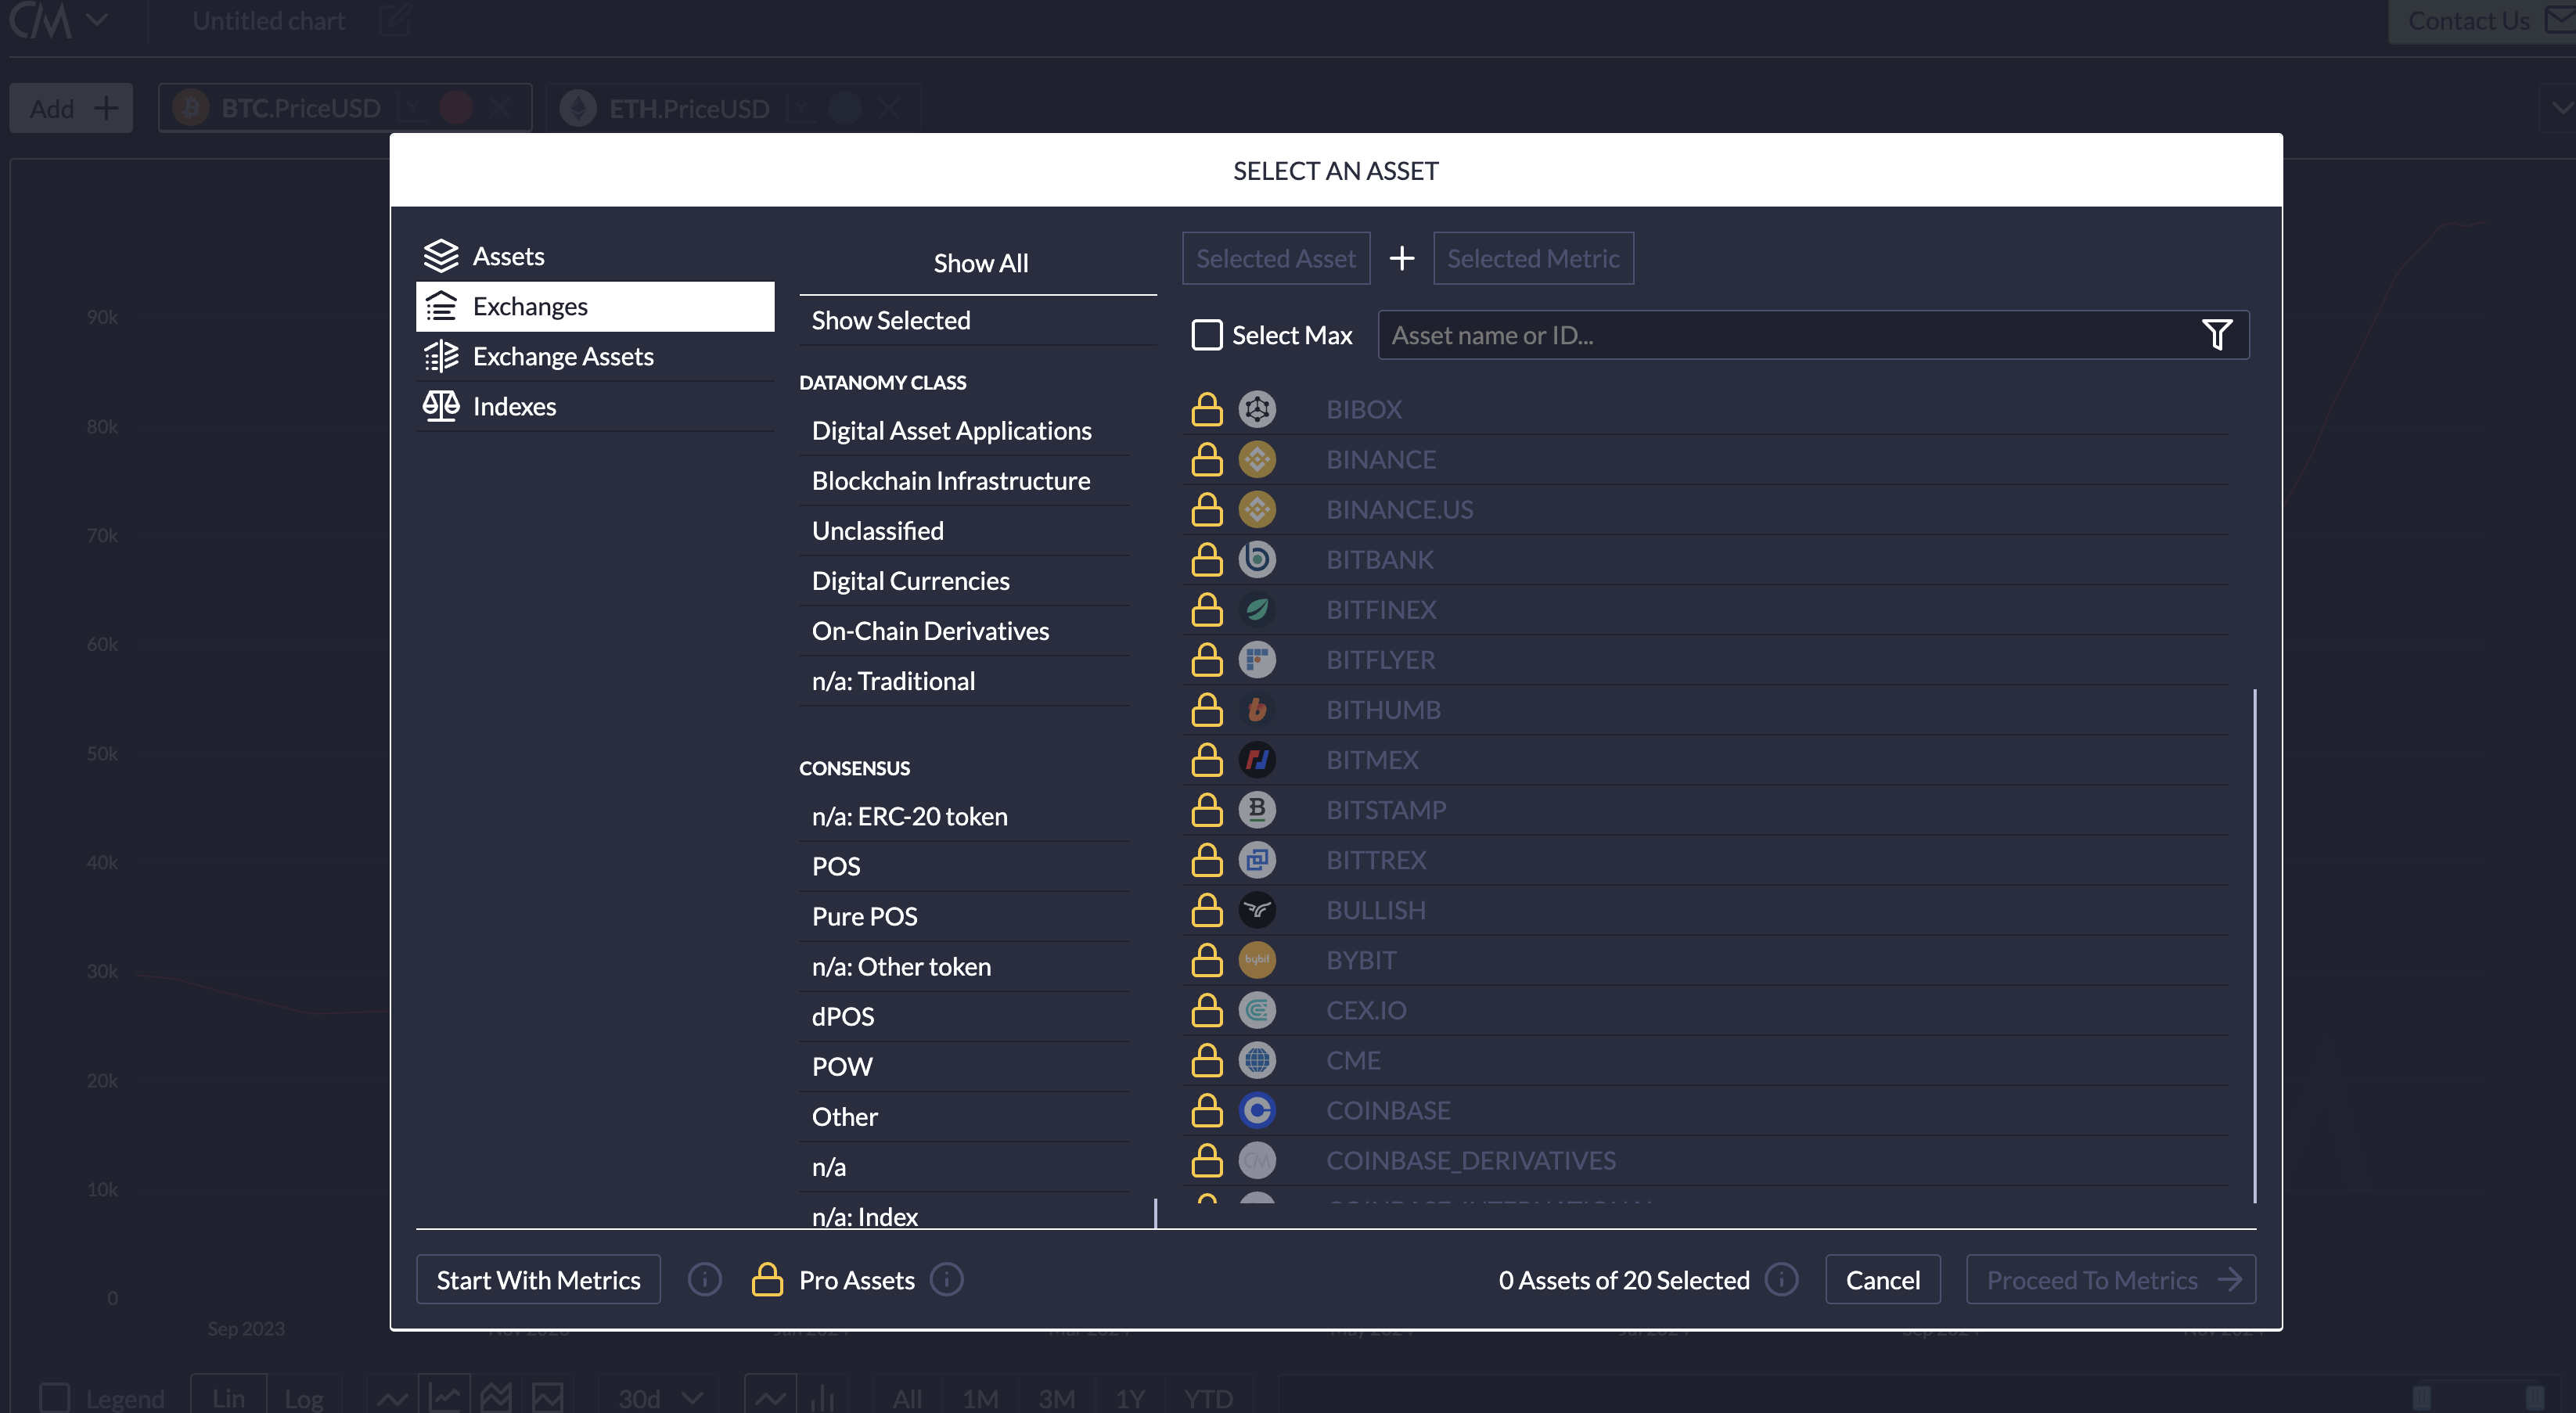Toggle the Legend checkbox below the chart
2576x1413 pixels.
pos(54,1397)
